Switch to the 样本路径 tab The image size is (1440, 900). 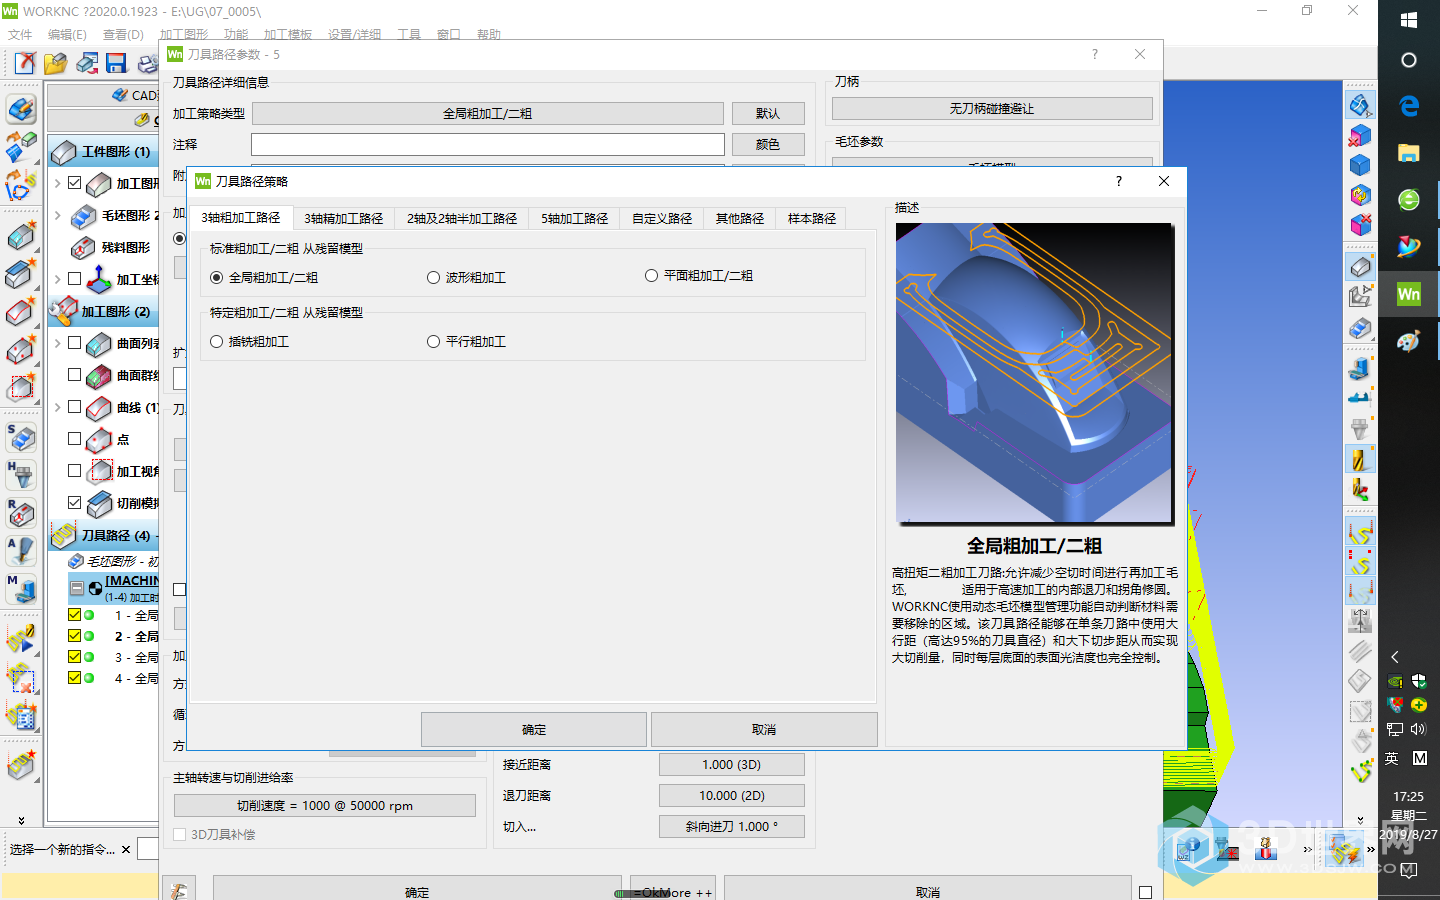click(812, 218)
